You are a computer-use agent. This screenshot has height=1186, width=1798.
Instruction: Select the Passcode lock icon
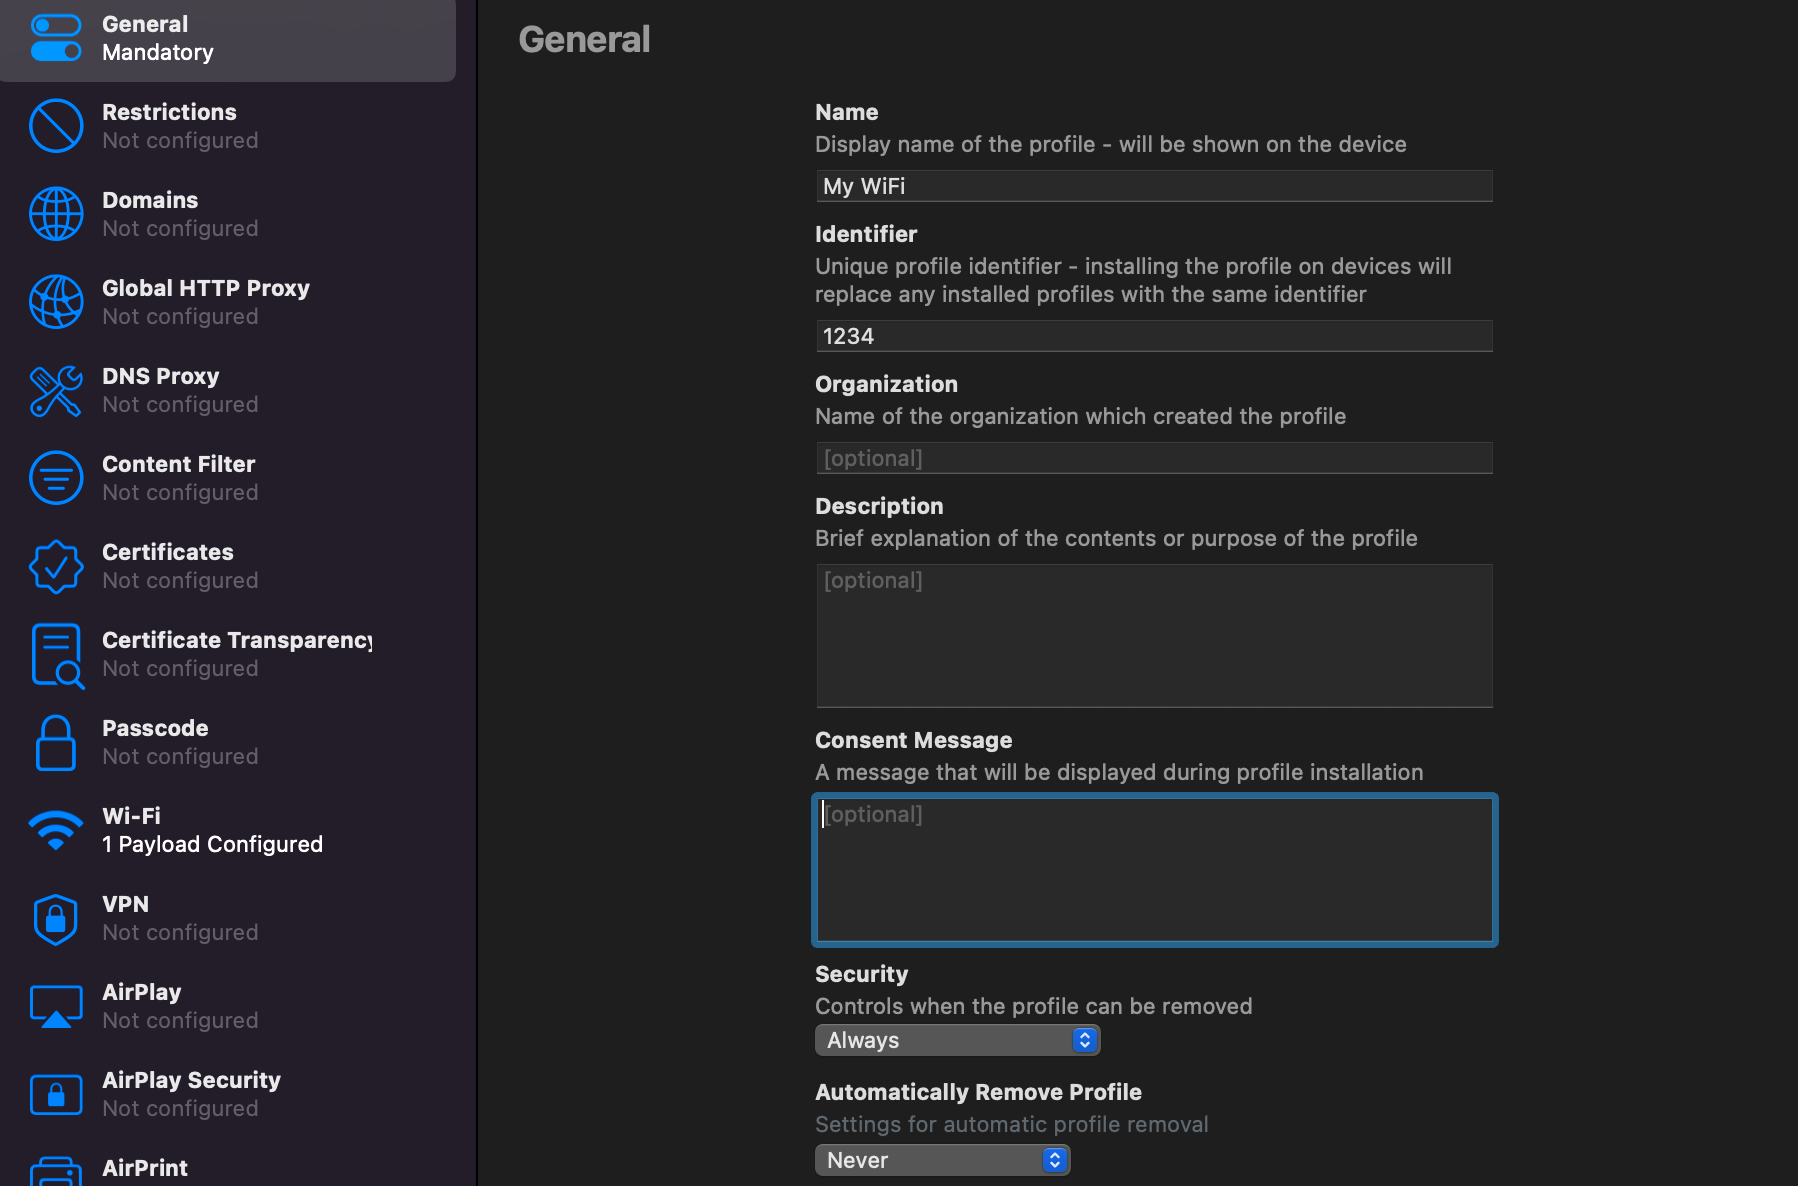[56, 742]
